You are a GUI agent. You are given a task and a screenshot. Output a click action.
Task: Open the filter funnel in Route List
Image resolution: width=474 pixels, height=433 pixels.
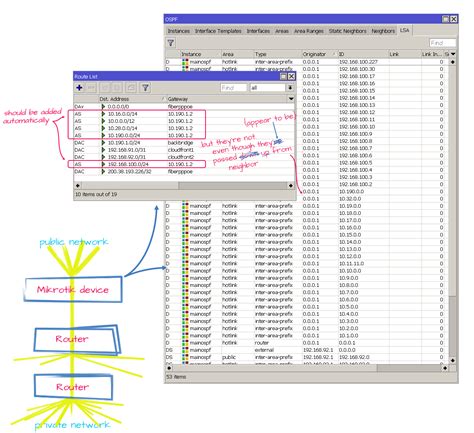(145, 88)
